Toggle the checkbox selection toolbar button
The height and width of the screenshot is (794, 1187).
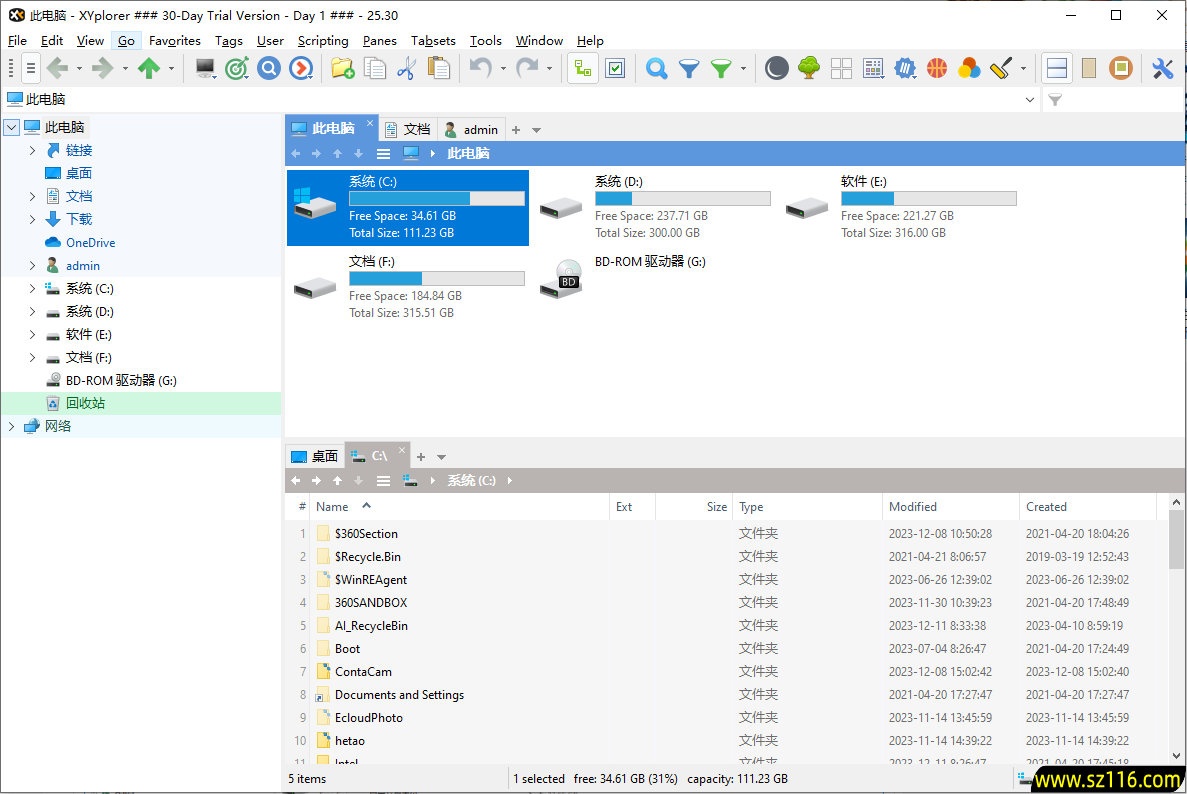(615, 68)
